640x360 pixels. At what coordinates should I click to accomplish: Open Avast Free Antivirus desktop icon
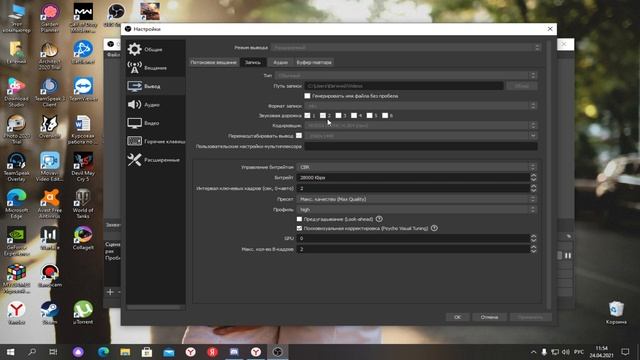point(49,204)
